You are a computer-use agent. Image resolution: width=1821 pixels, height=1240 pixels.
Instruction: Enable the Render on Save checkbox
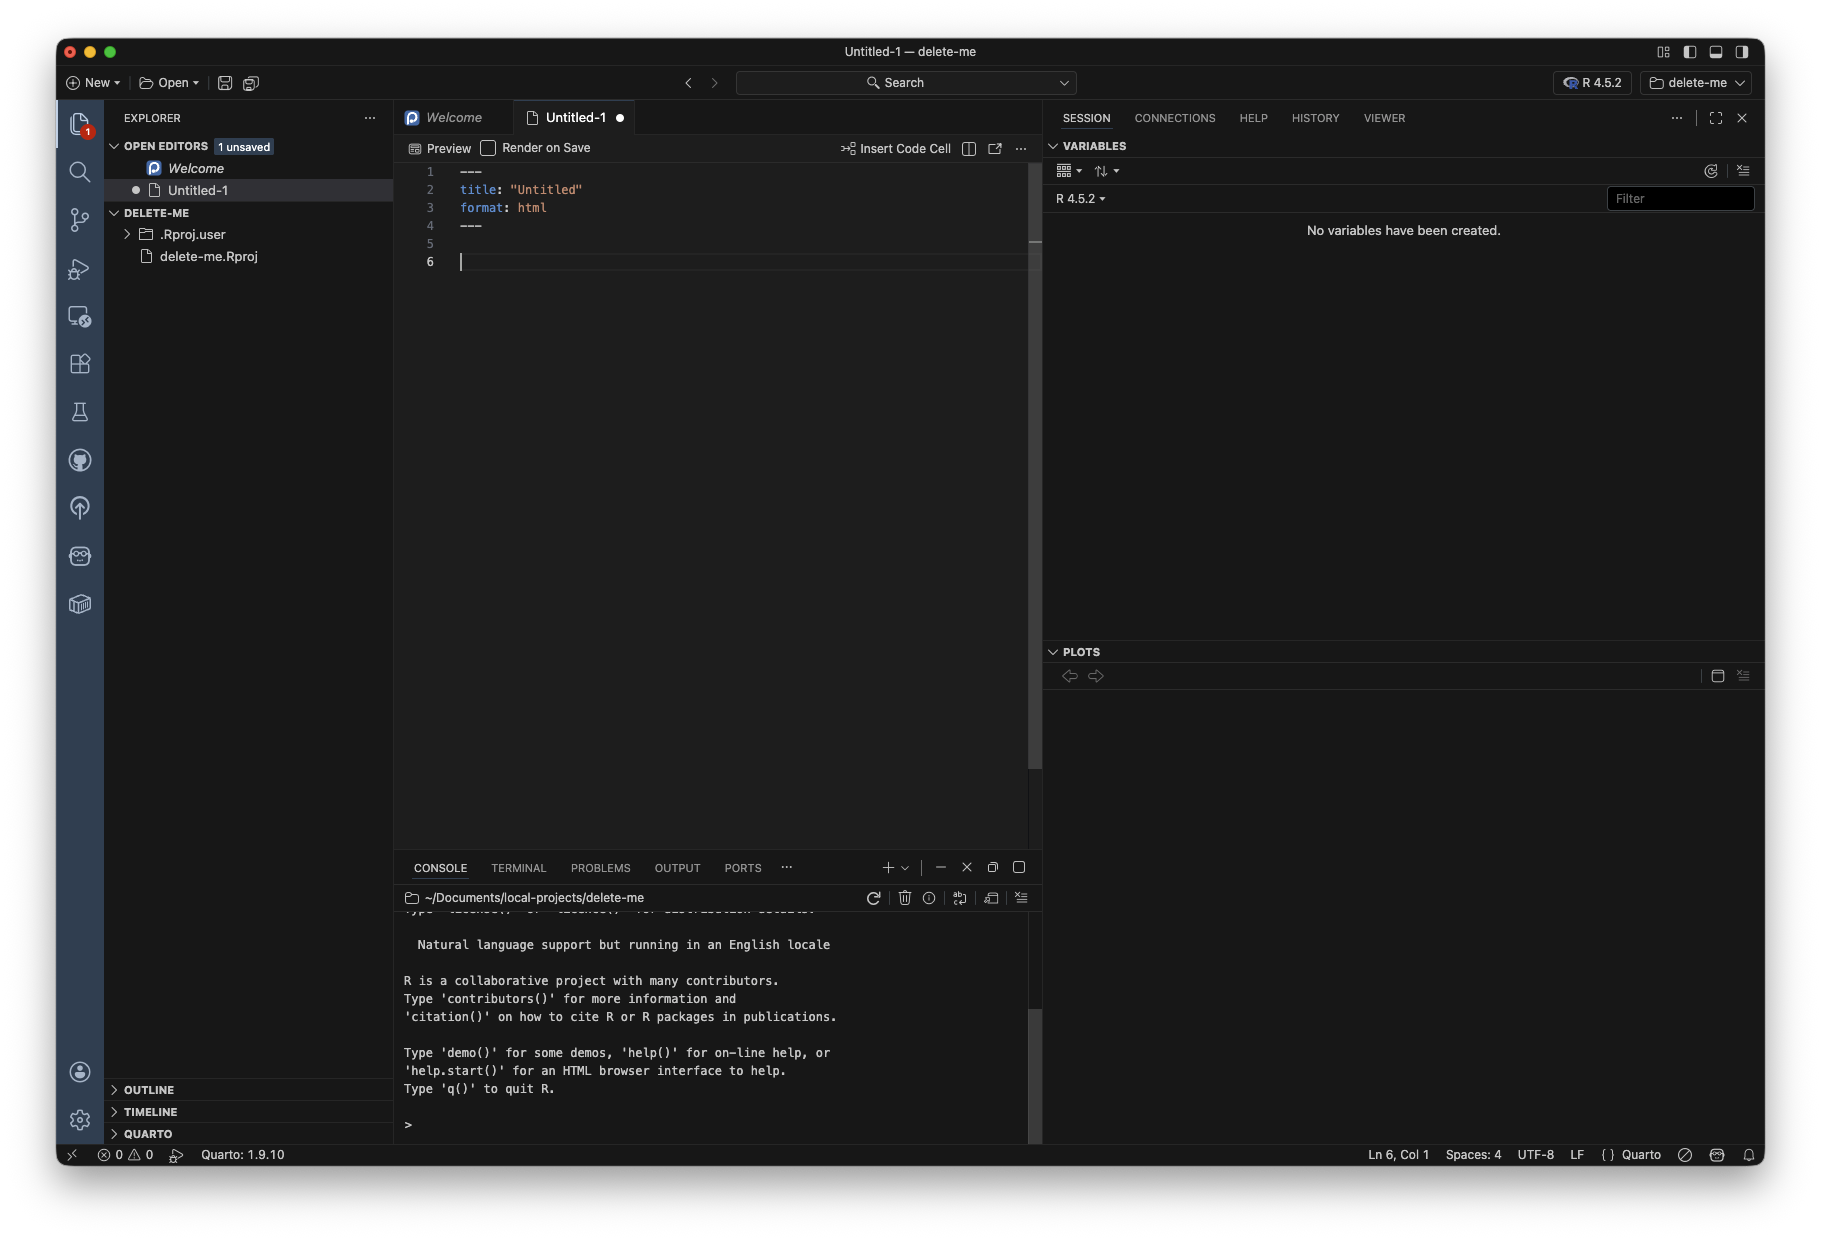488,148
